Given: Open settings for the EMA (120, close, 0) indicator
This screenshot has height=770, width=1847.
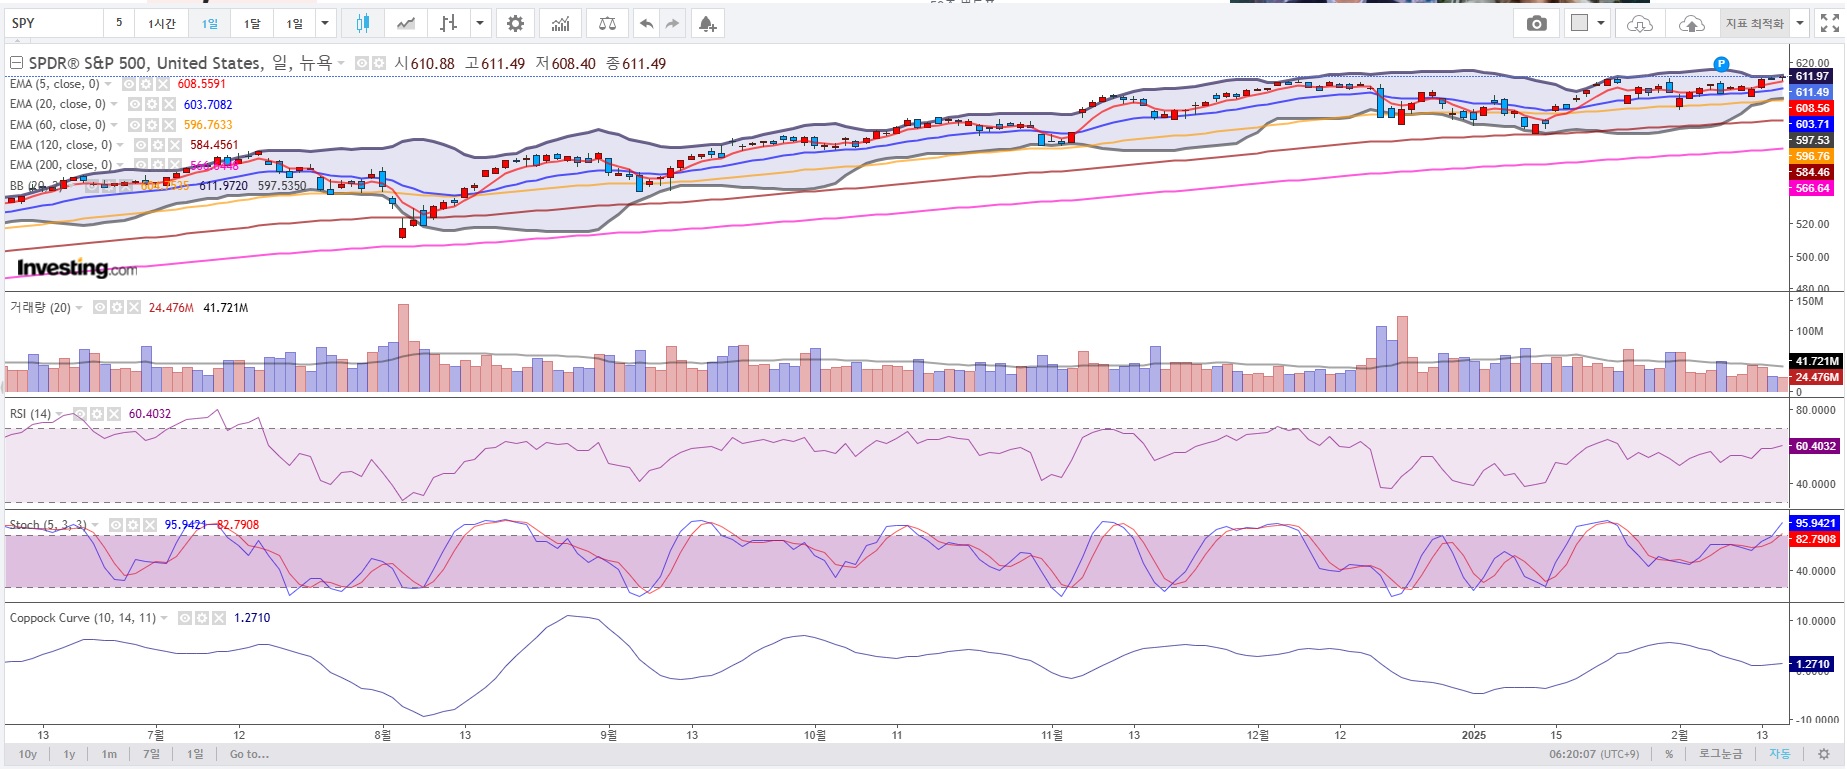Looking at the screenshot, I should pyautogui.click(x=158, y=145).
